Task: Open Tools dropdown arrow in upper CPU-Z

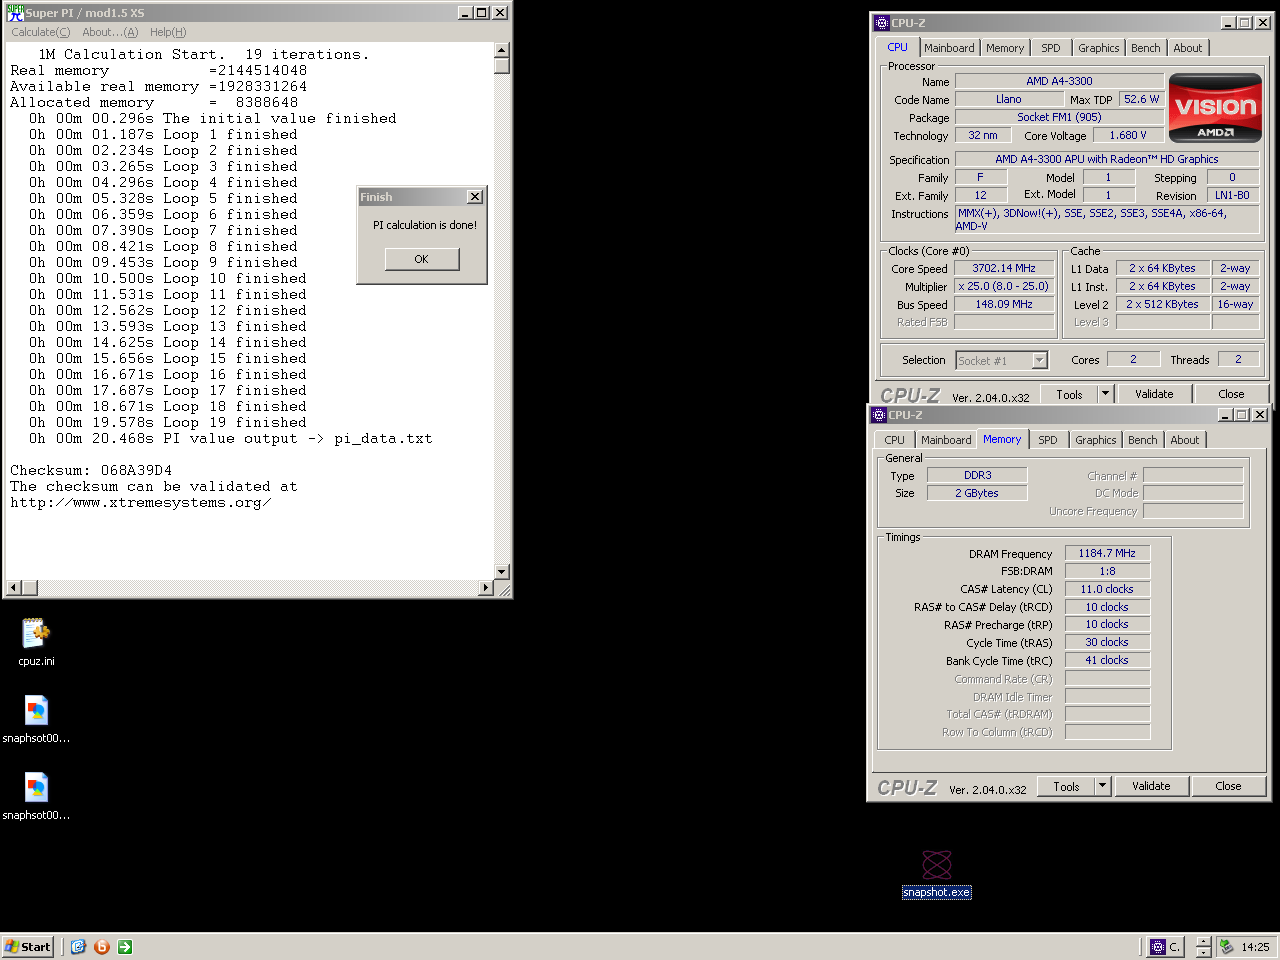Action: 1105,394
